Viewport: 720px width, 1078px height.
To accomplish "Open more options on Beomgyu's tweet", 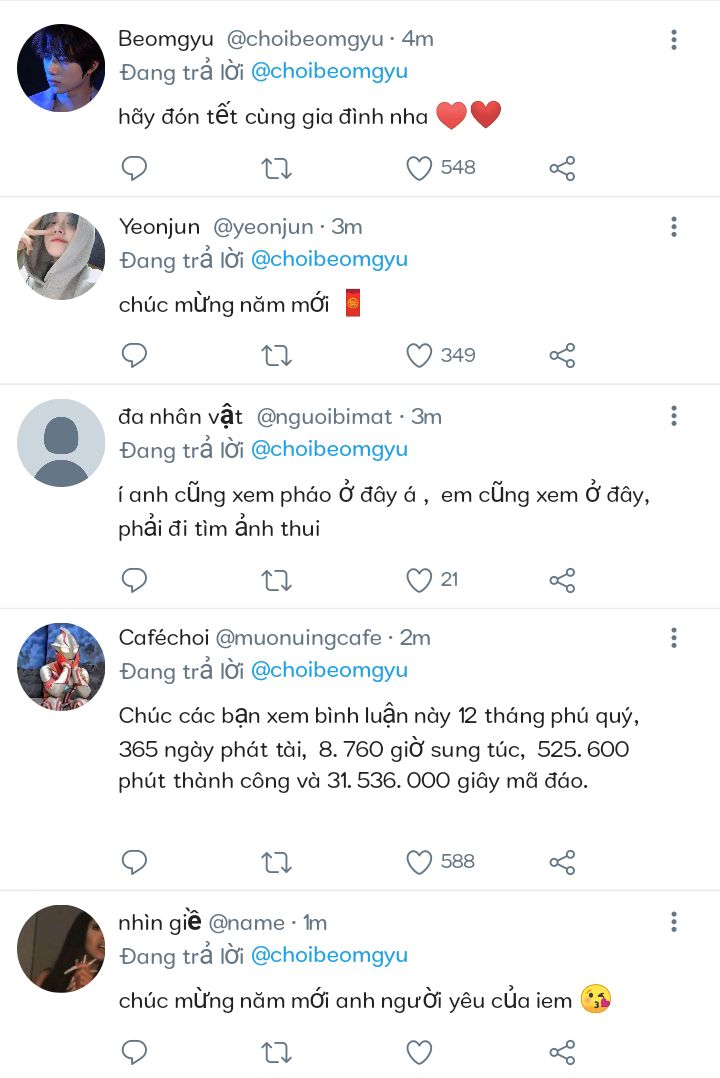I will pyautogui.click(x=674, y=40).
